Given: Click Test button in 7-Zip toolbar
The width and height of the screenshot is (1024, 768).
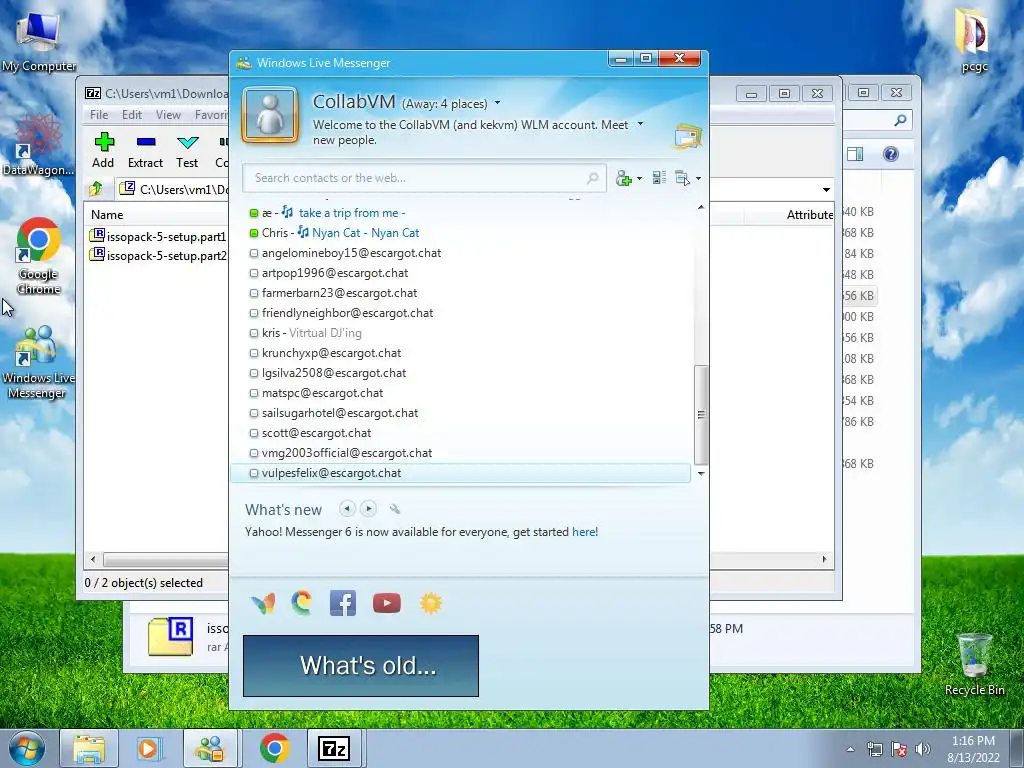Looking at the screenshot, I should (187, 151).
